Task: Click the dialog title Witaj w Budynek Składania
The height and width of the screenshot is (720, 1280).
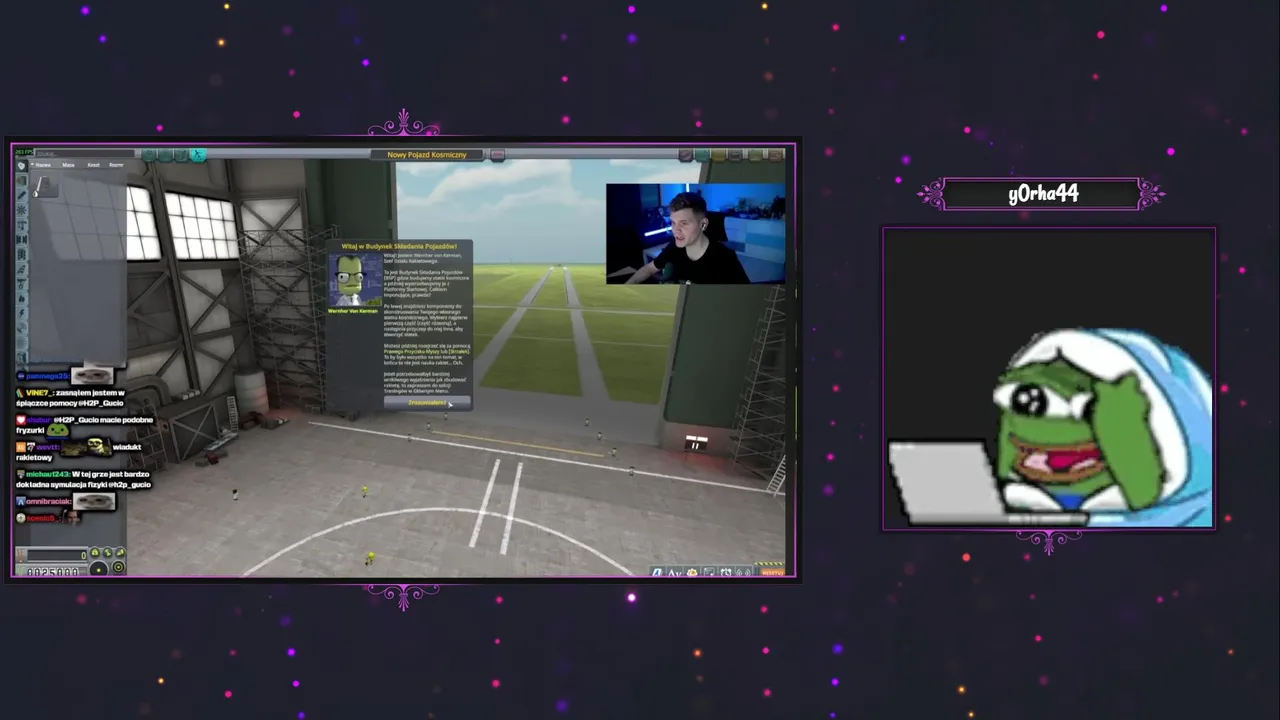Action: 399,246
